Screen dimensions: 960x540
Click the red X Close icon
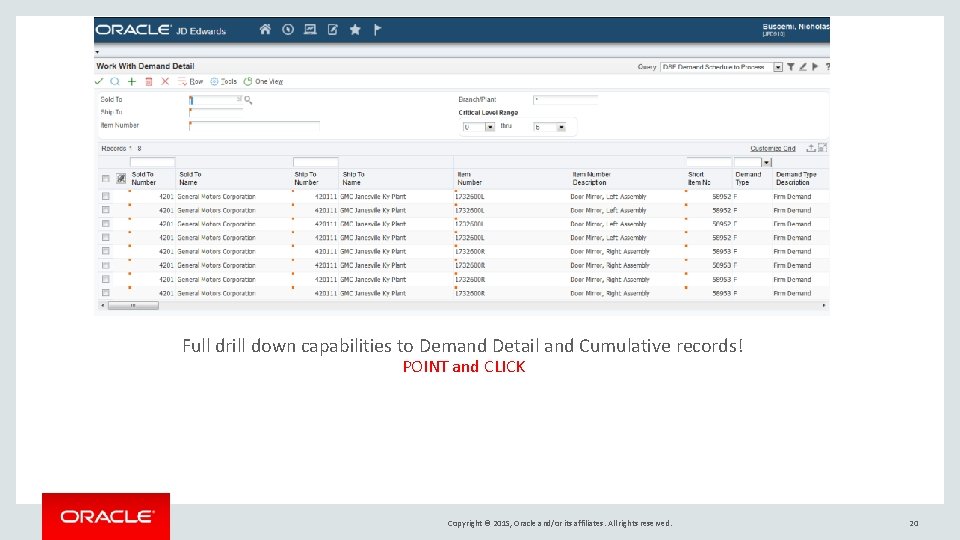point(165,81)
